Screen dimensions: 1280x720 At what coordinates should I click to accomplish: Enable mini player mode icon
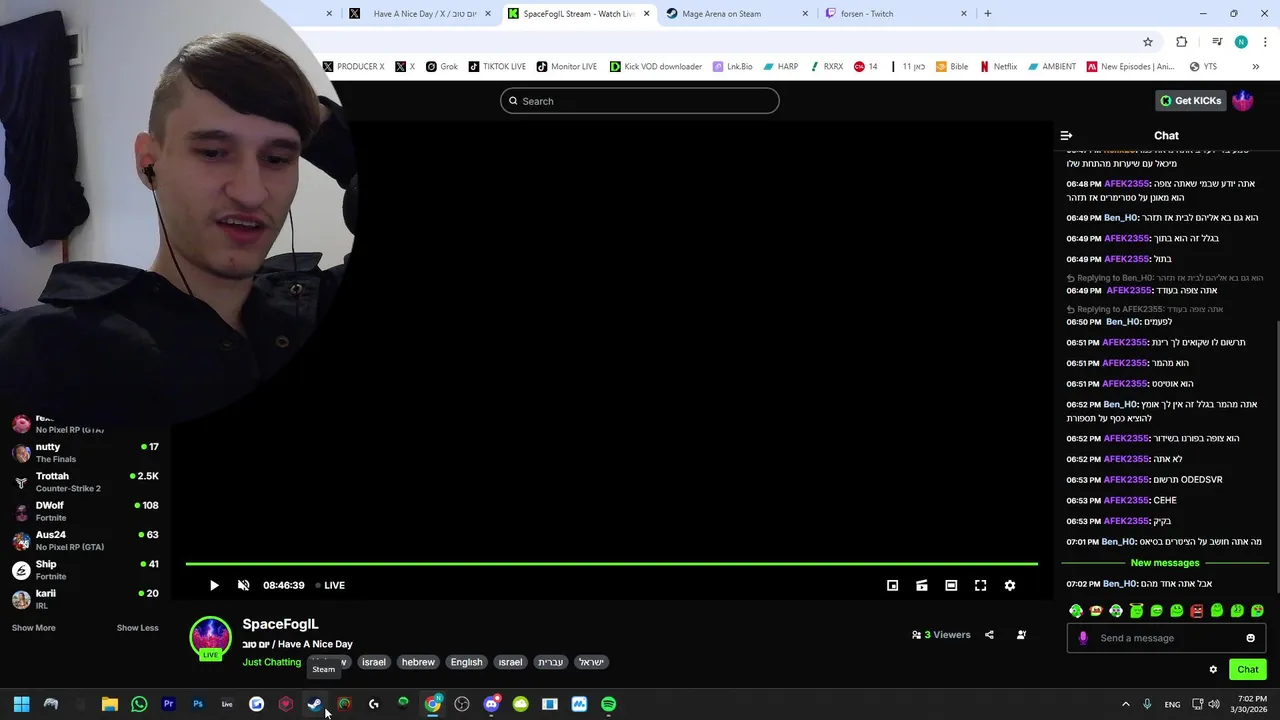click(x=893, y=586)
